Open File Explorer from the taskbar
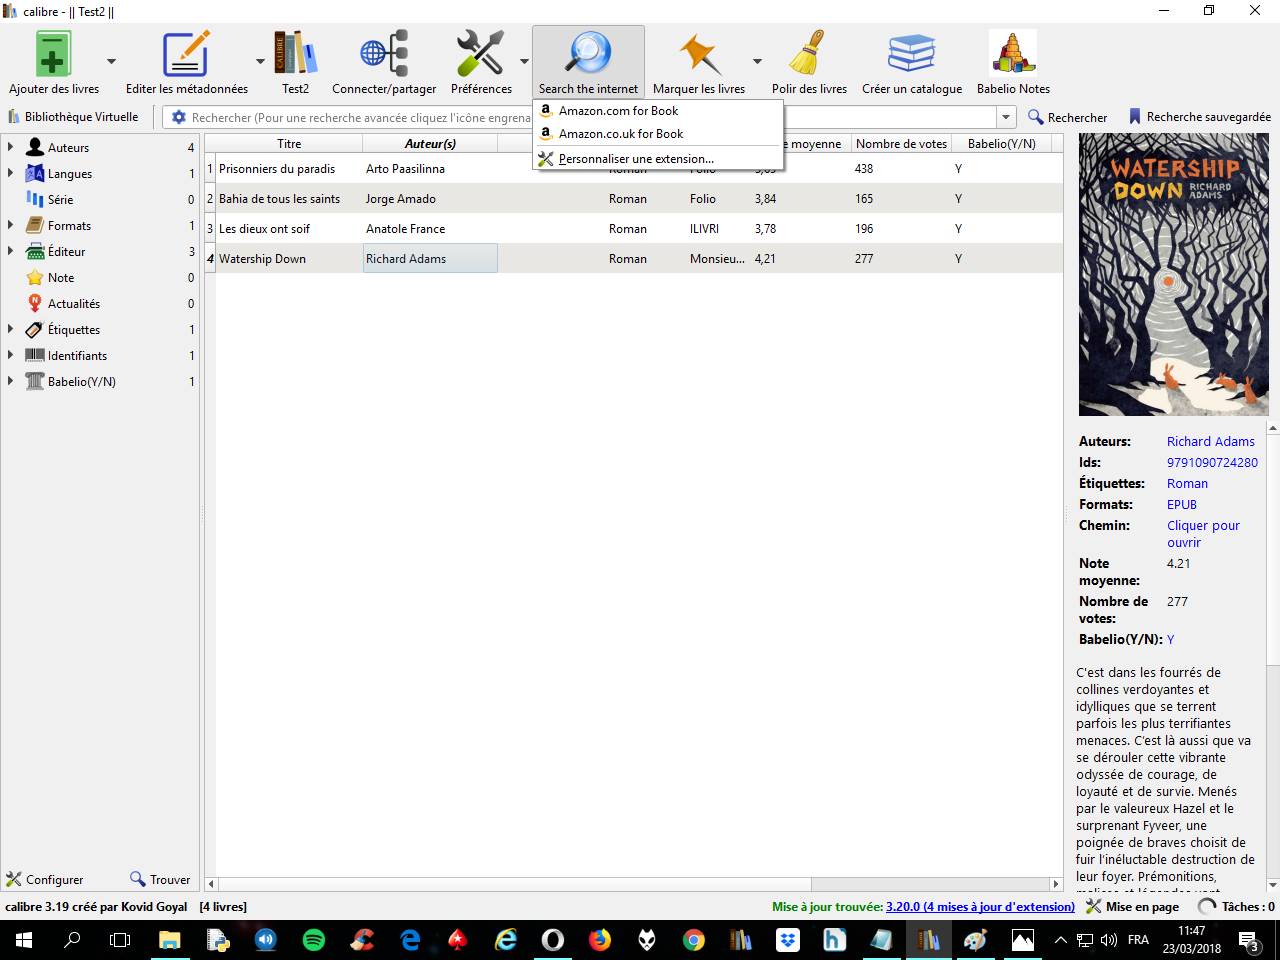This screenshot has width=1280, height=960. click(x=170, y=940)
